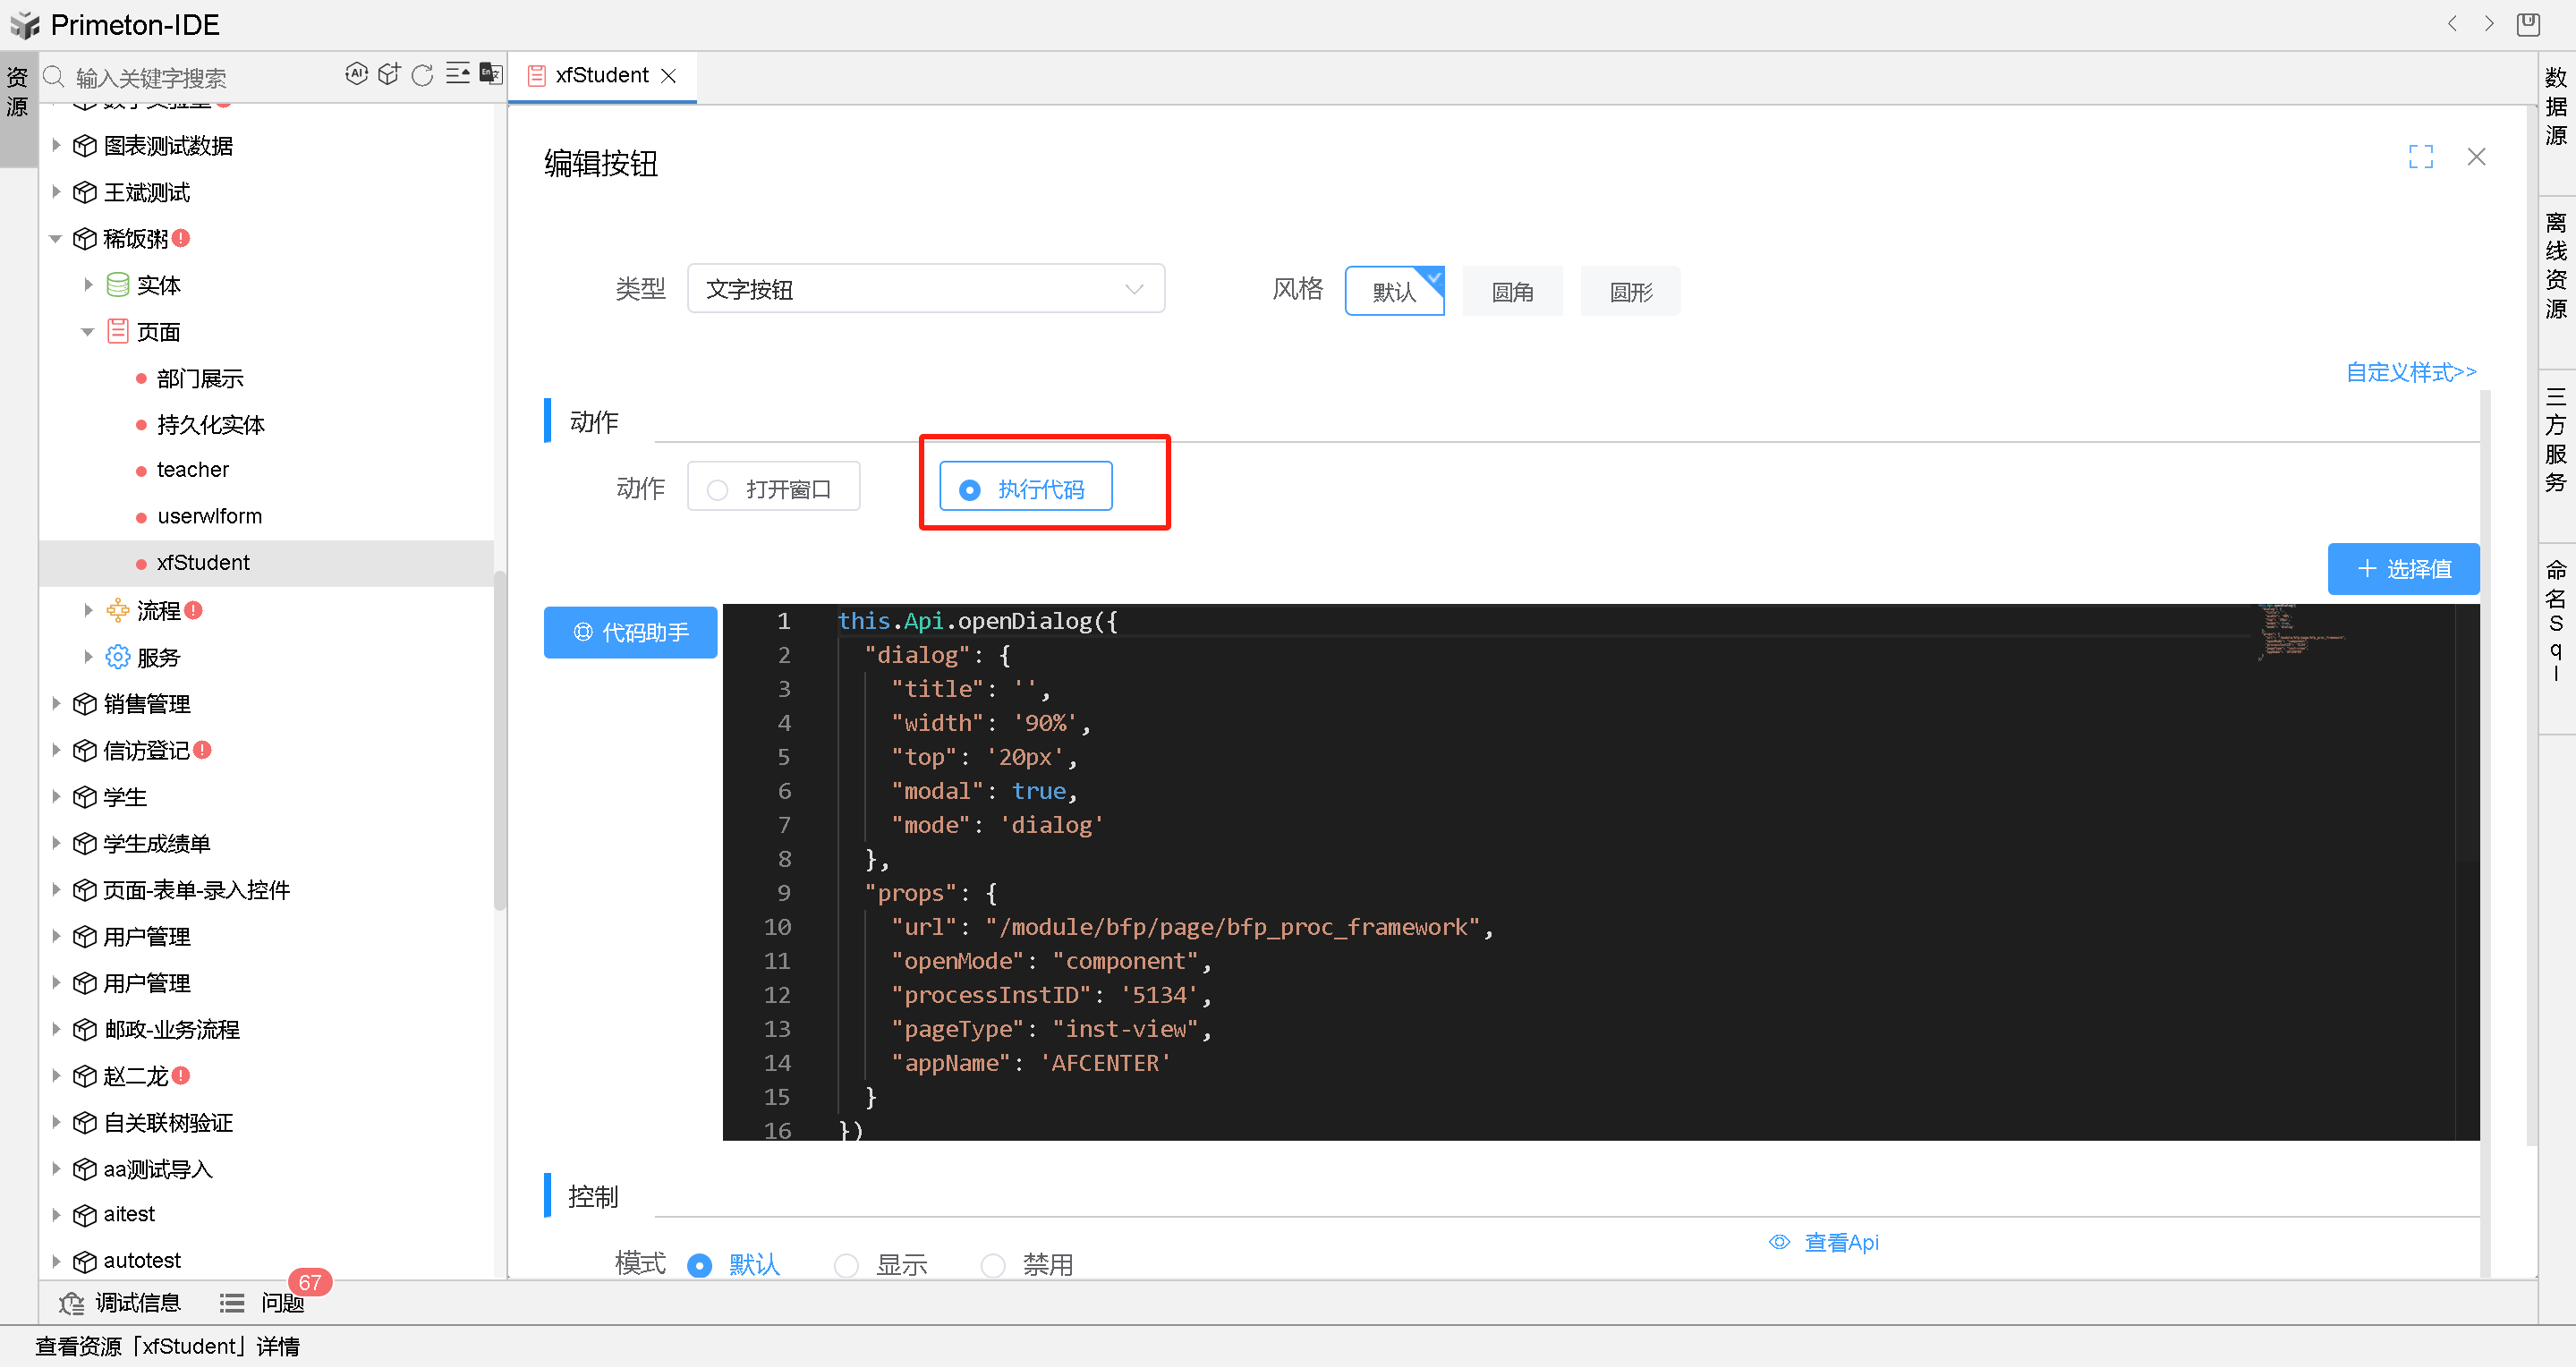Open the 文字按钮 type dropdown

point(925,288)
